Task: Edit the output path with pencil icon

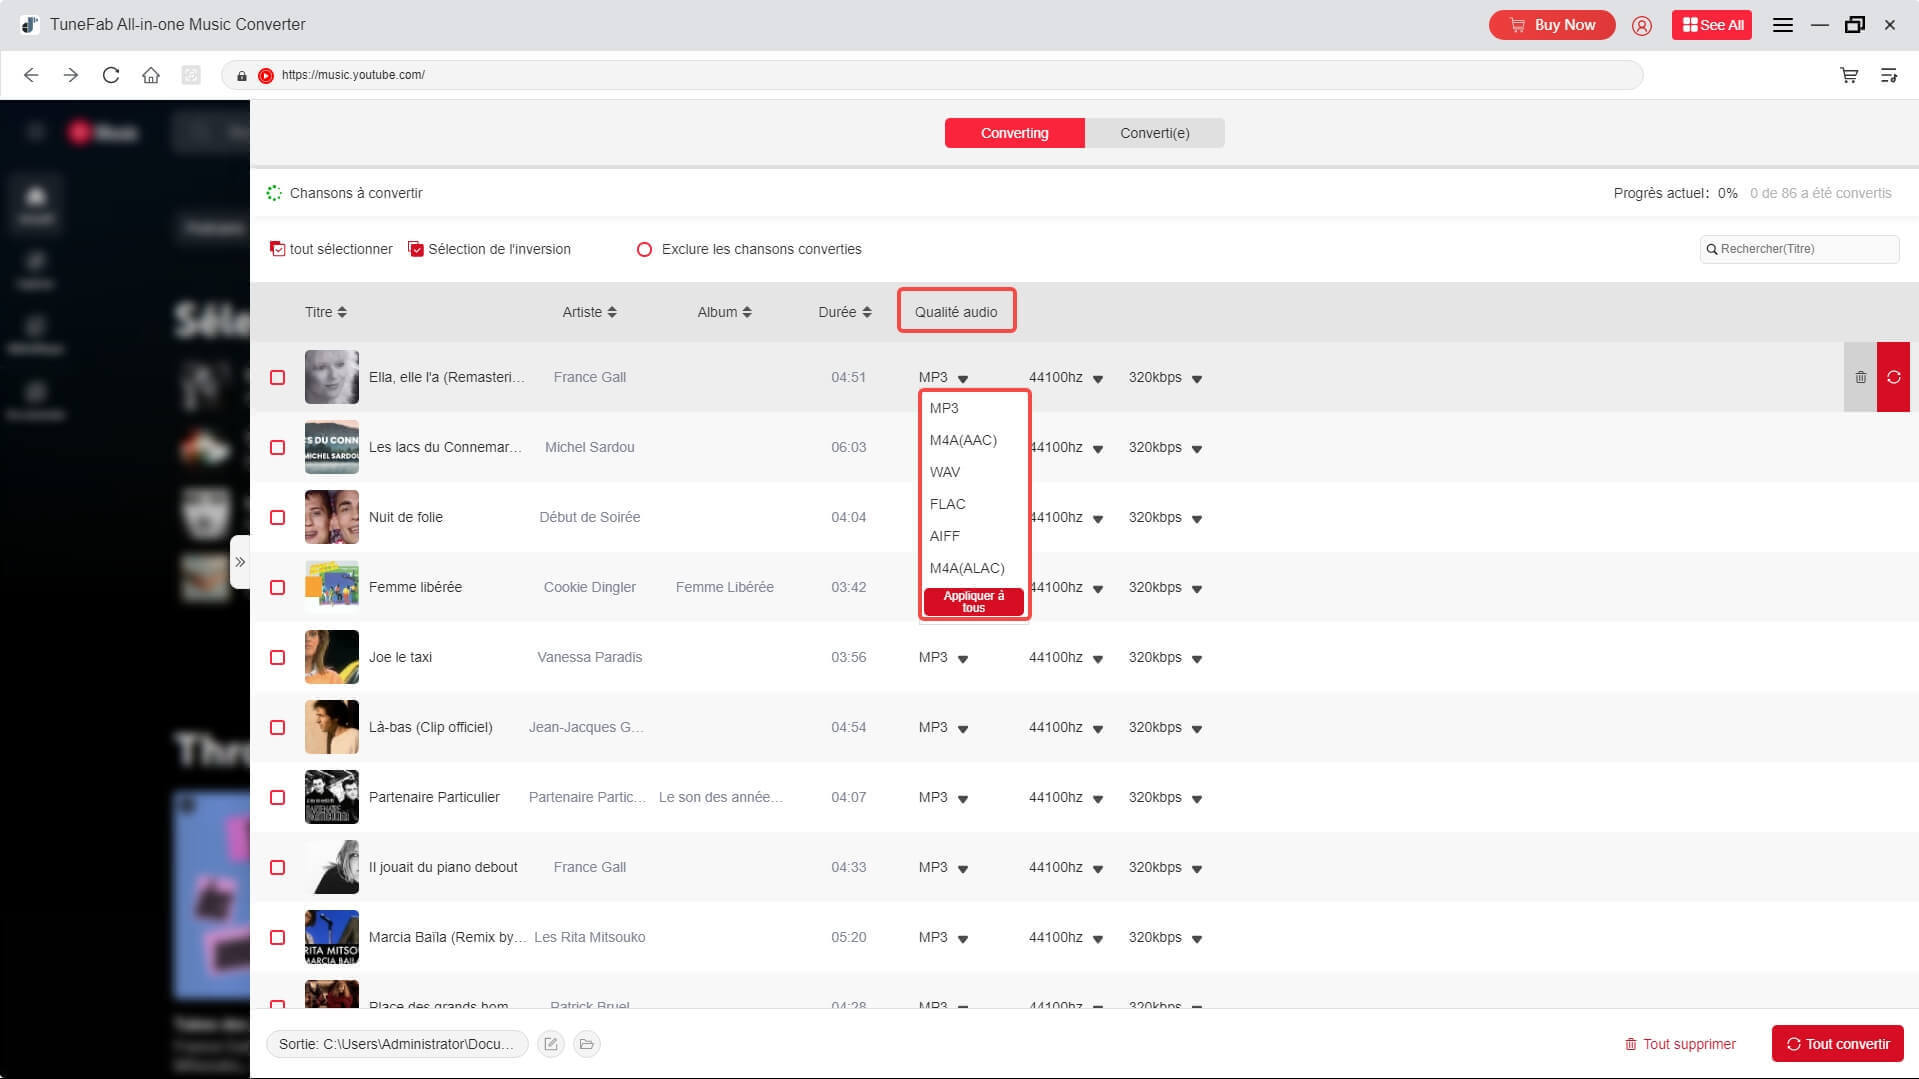Action: [x=551, y=1044]
